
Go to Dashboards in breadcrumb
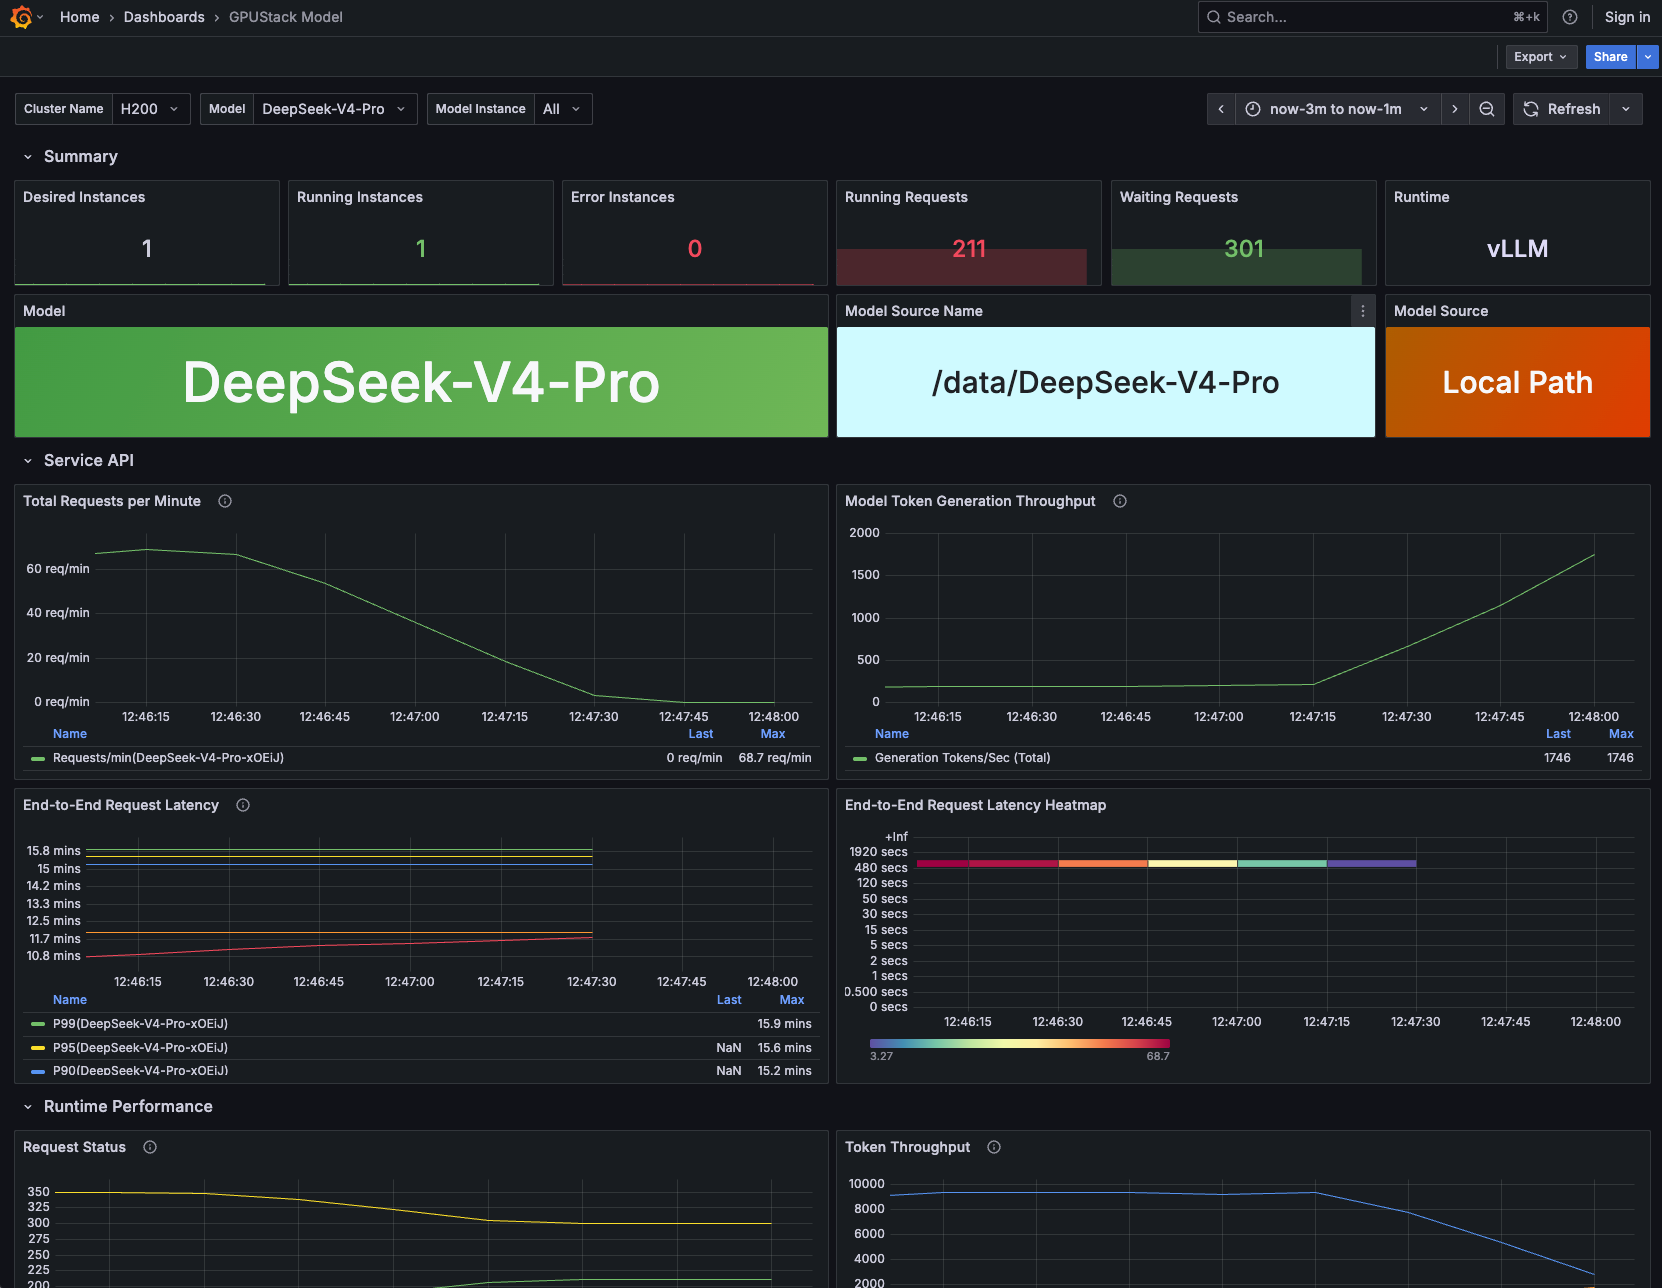(x=164, y=17)
